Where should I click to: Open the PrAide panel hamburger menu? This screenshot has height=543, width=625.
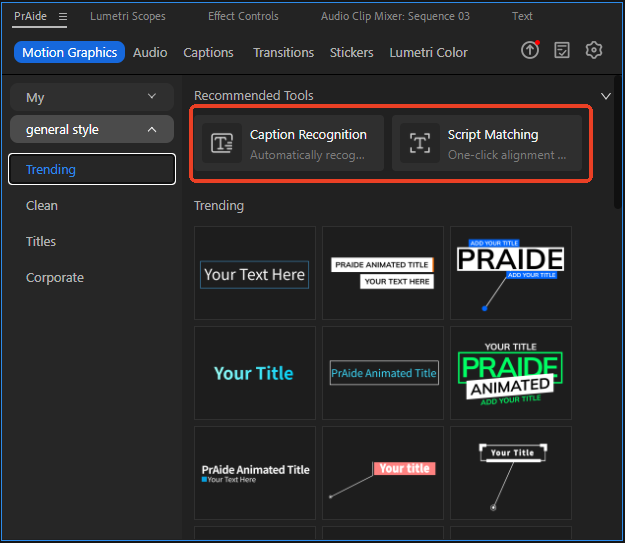click(x=63, y=17)
